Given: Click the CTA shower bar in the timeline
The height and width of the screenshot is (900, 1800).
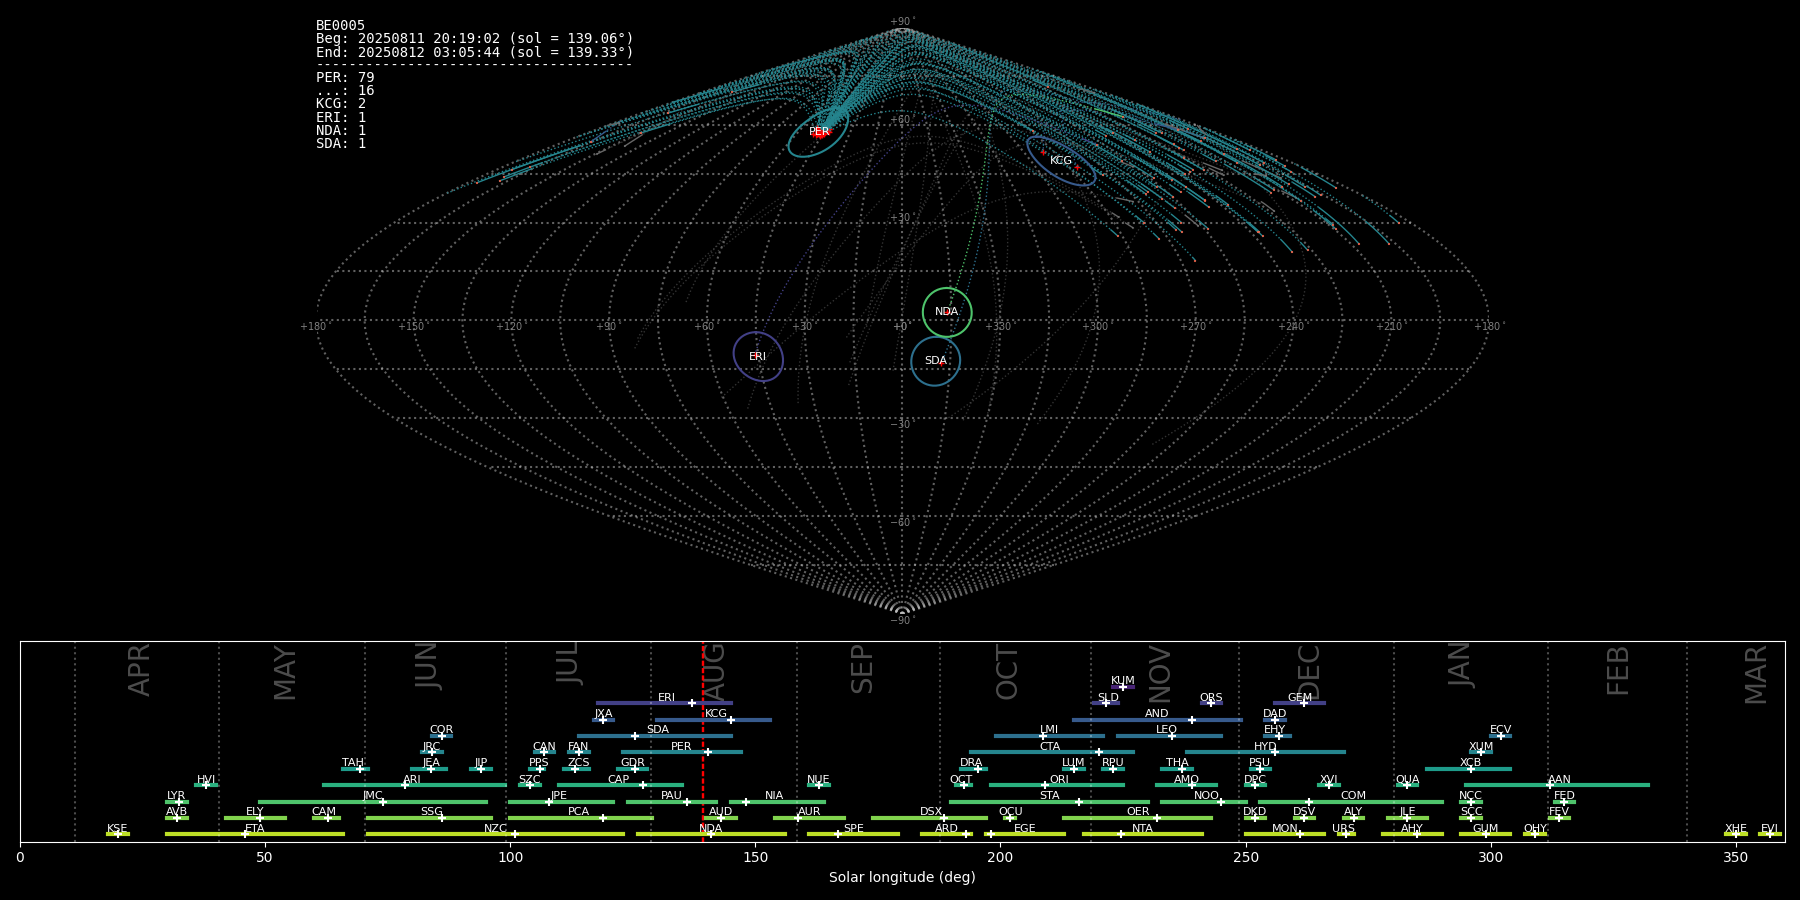Looking at the screenshot, I should 1052,752.
